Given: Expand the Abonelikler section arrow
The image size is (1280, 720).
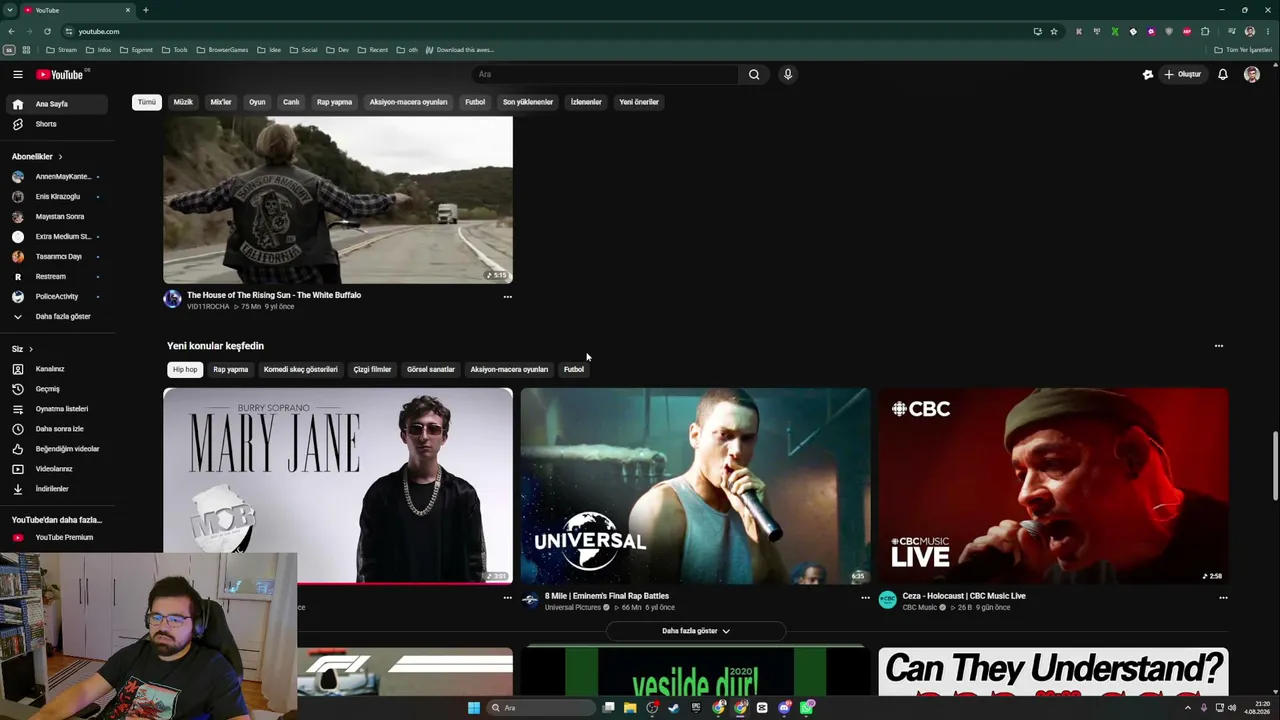Looking at the screenshot, I should 60,157.
